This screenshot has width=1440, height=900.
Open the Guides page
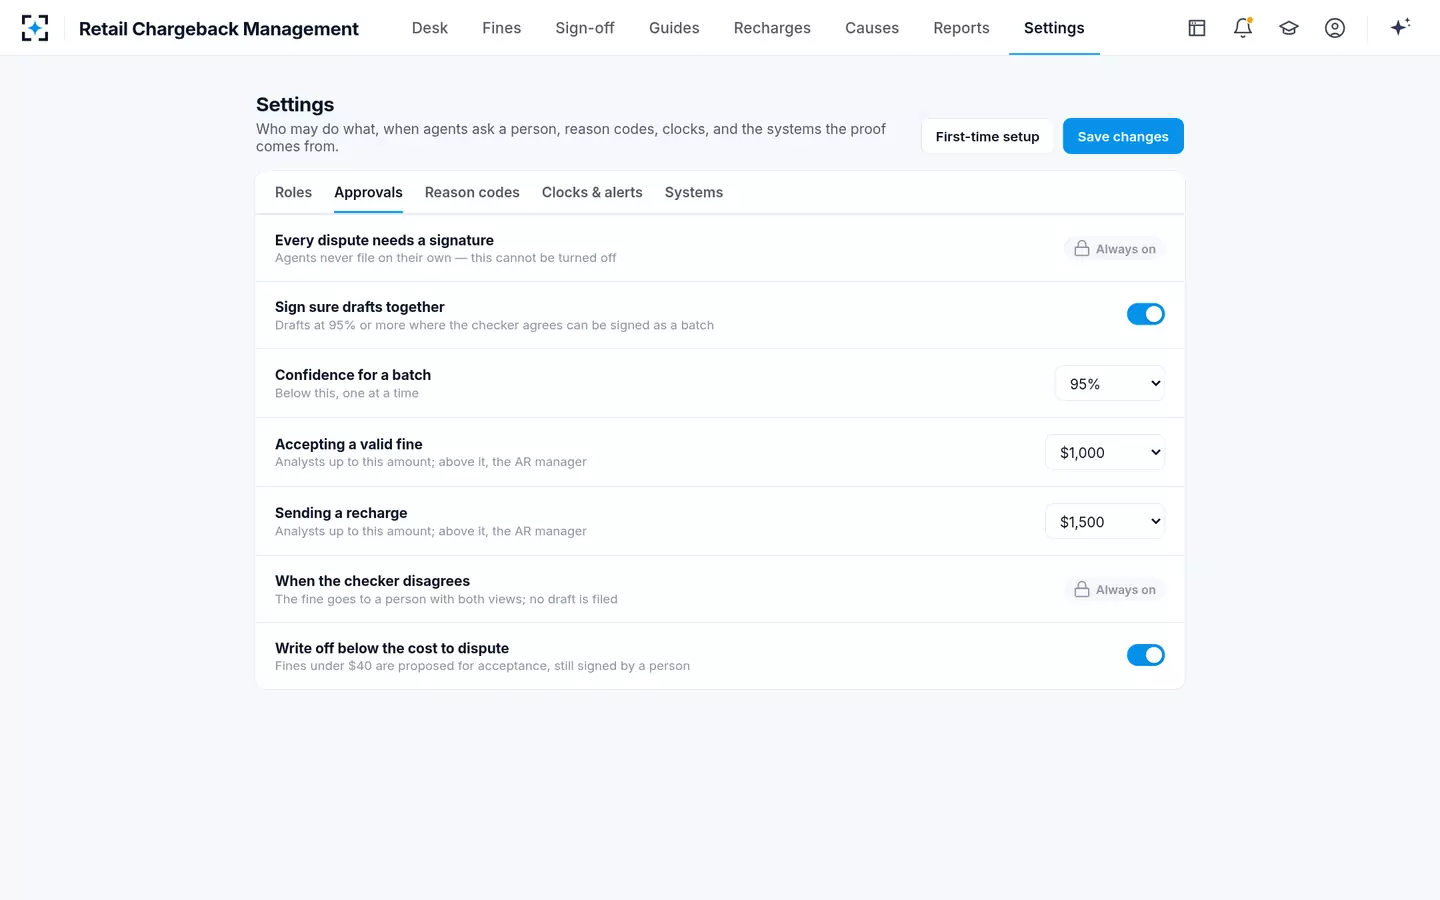(674, 28)
